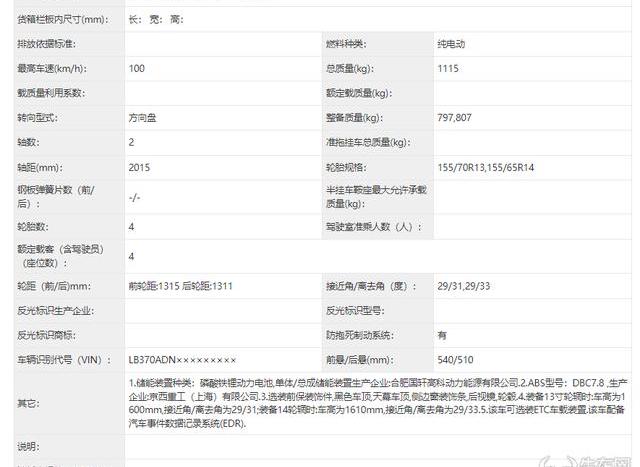Select the 燃料种类 label cell
The height and width of the screenshot is (467, 640).
[346, 44]
